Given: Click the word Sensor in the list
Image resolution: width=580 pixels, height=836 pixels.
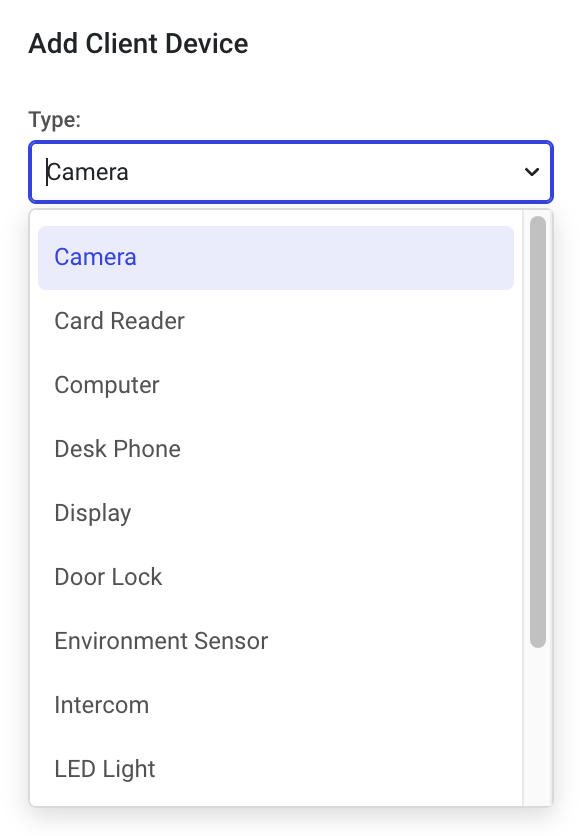Looking at the screenshot, I should coord(231,641).
